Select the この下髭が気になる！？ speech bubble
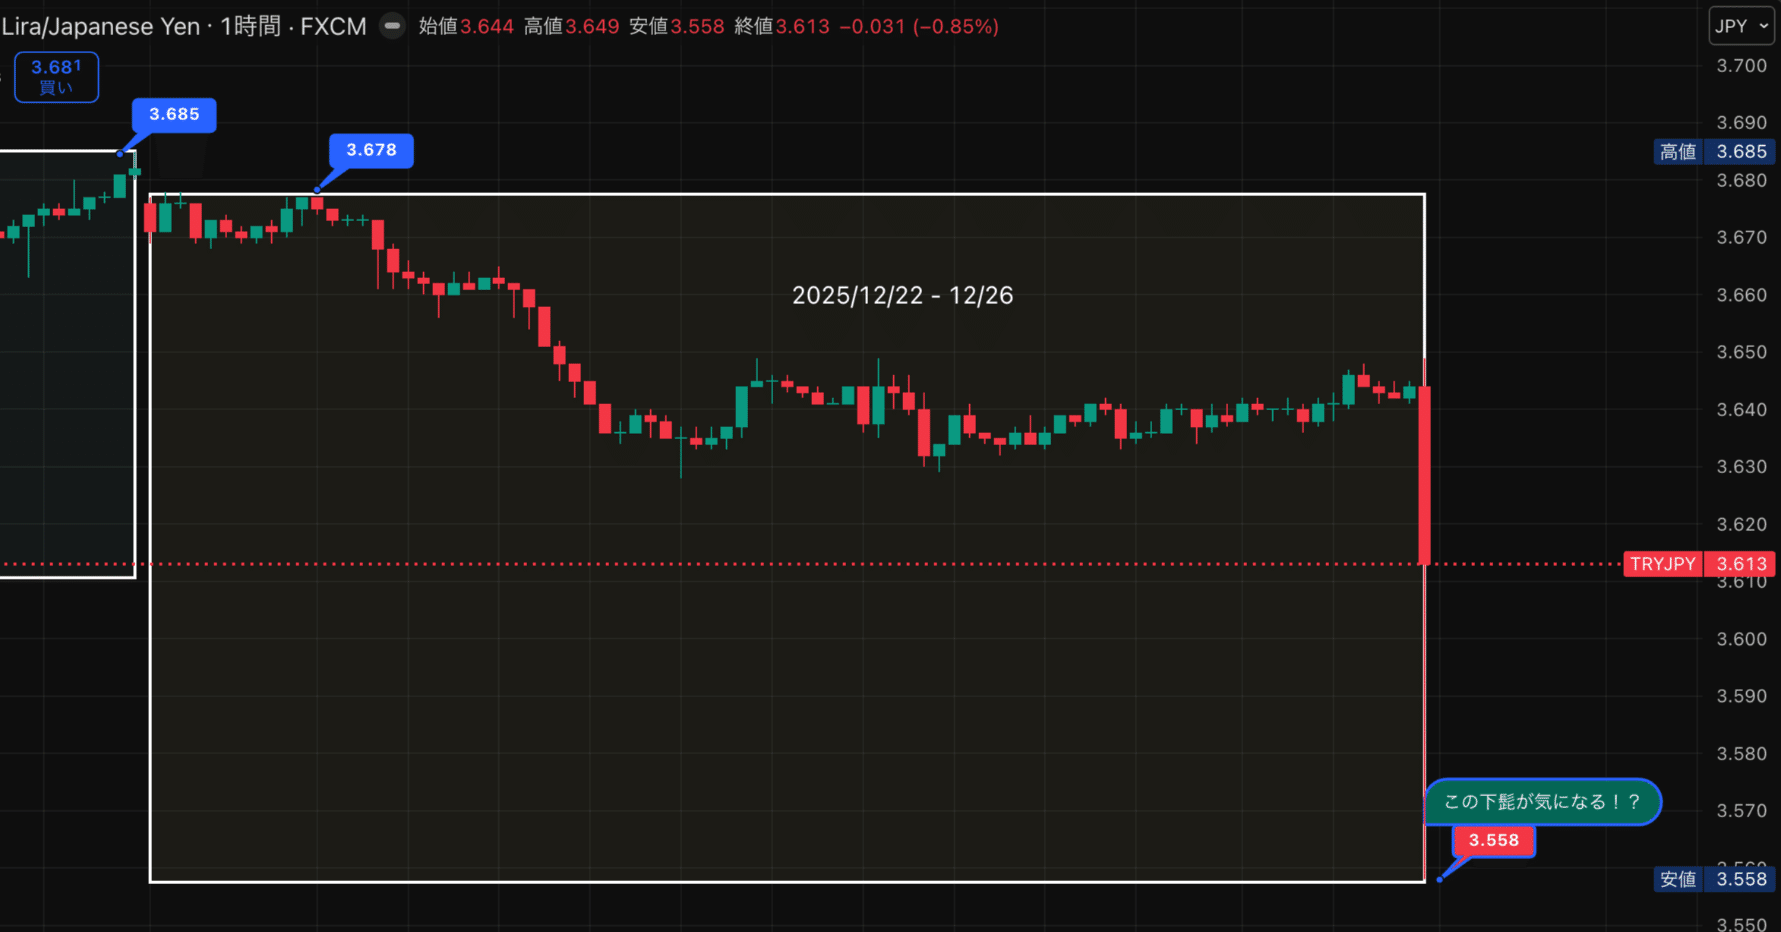The height and width of the screenshot is (932, 1781). (x=1542, y=801)
